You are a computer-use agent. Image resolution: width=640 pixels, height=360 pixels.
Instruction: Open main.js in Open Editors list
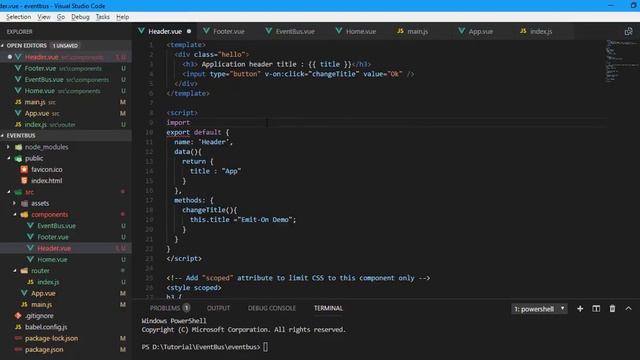pos(65,102)
